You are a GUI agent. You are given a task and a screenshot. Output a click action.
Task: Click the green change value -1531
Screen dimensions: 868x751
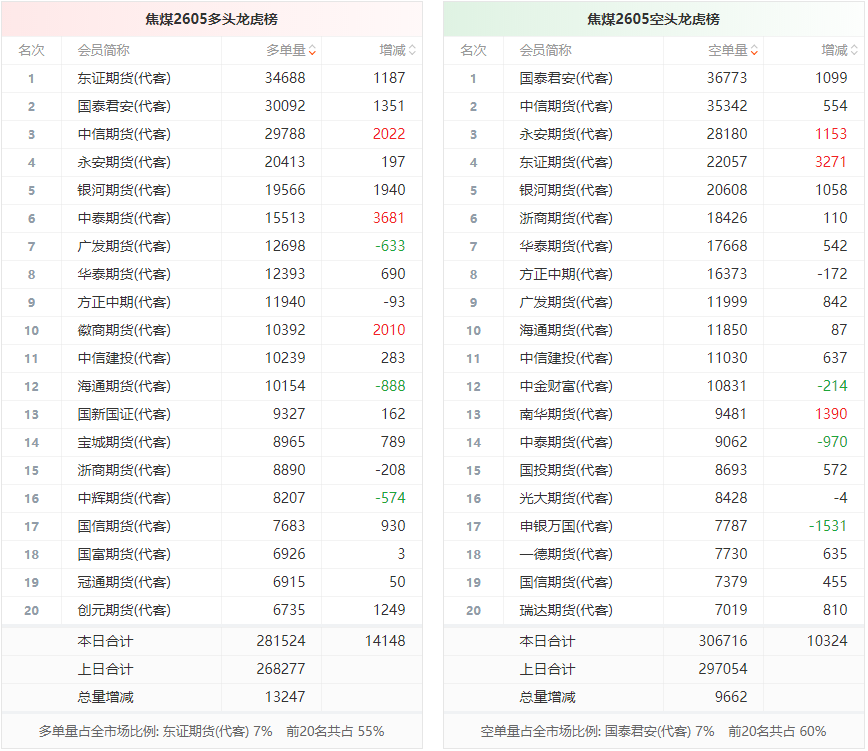click(828, 526)
